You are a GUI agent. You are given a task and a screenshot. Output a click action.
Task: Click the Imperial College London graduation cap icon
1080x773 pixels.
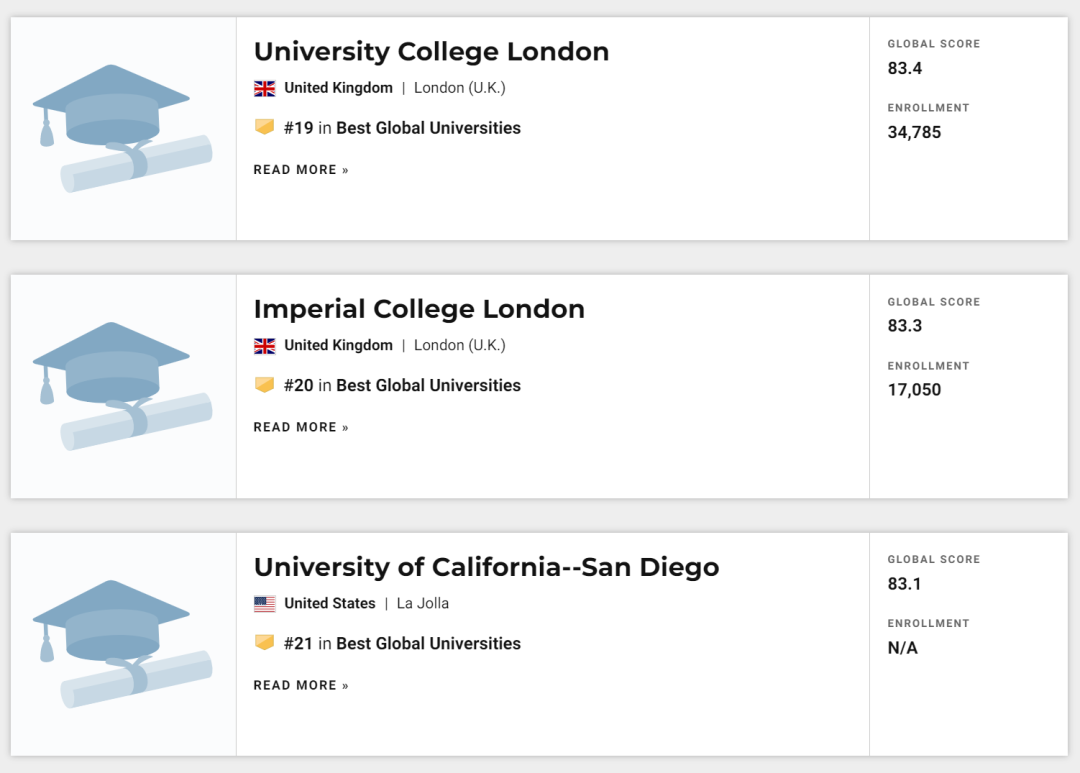[x=123, y=386]
